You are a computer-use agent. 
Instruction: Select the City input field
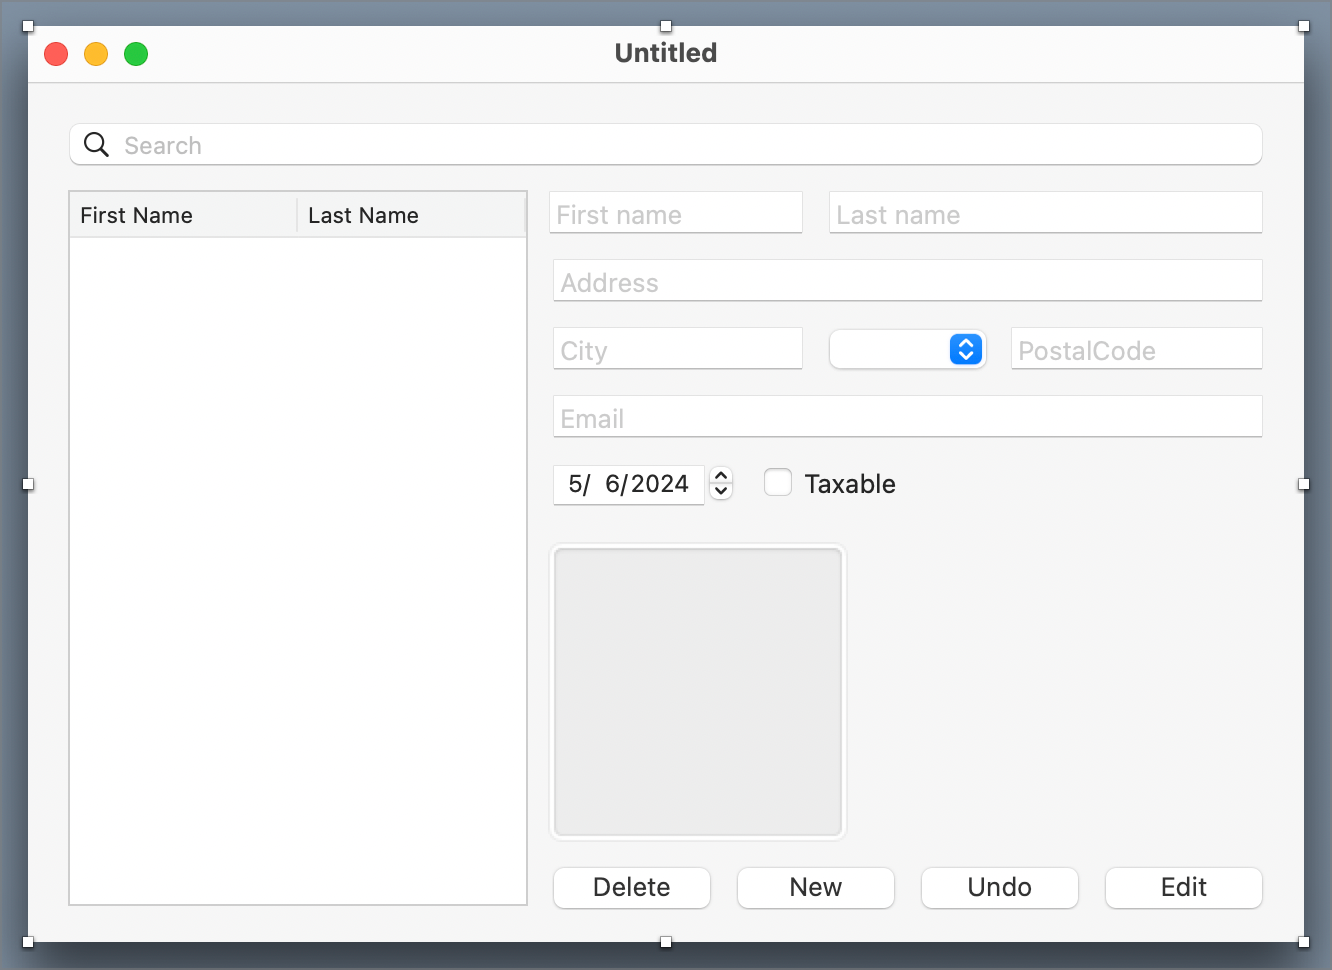click(678, 349)
